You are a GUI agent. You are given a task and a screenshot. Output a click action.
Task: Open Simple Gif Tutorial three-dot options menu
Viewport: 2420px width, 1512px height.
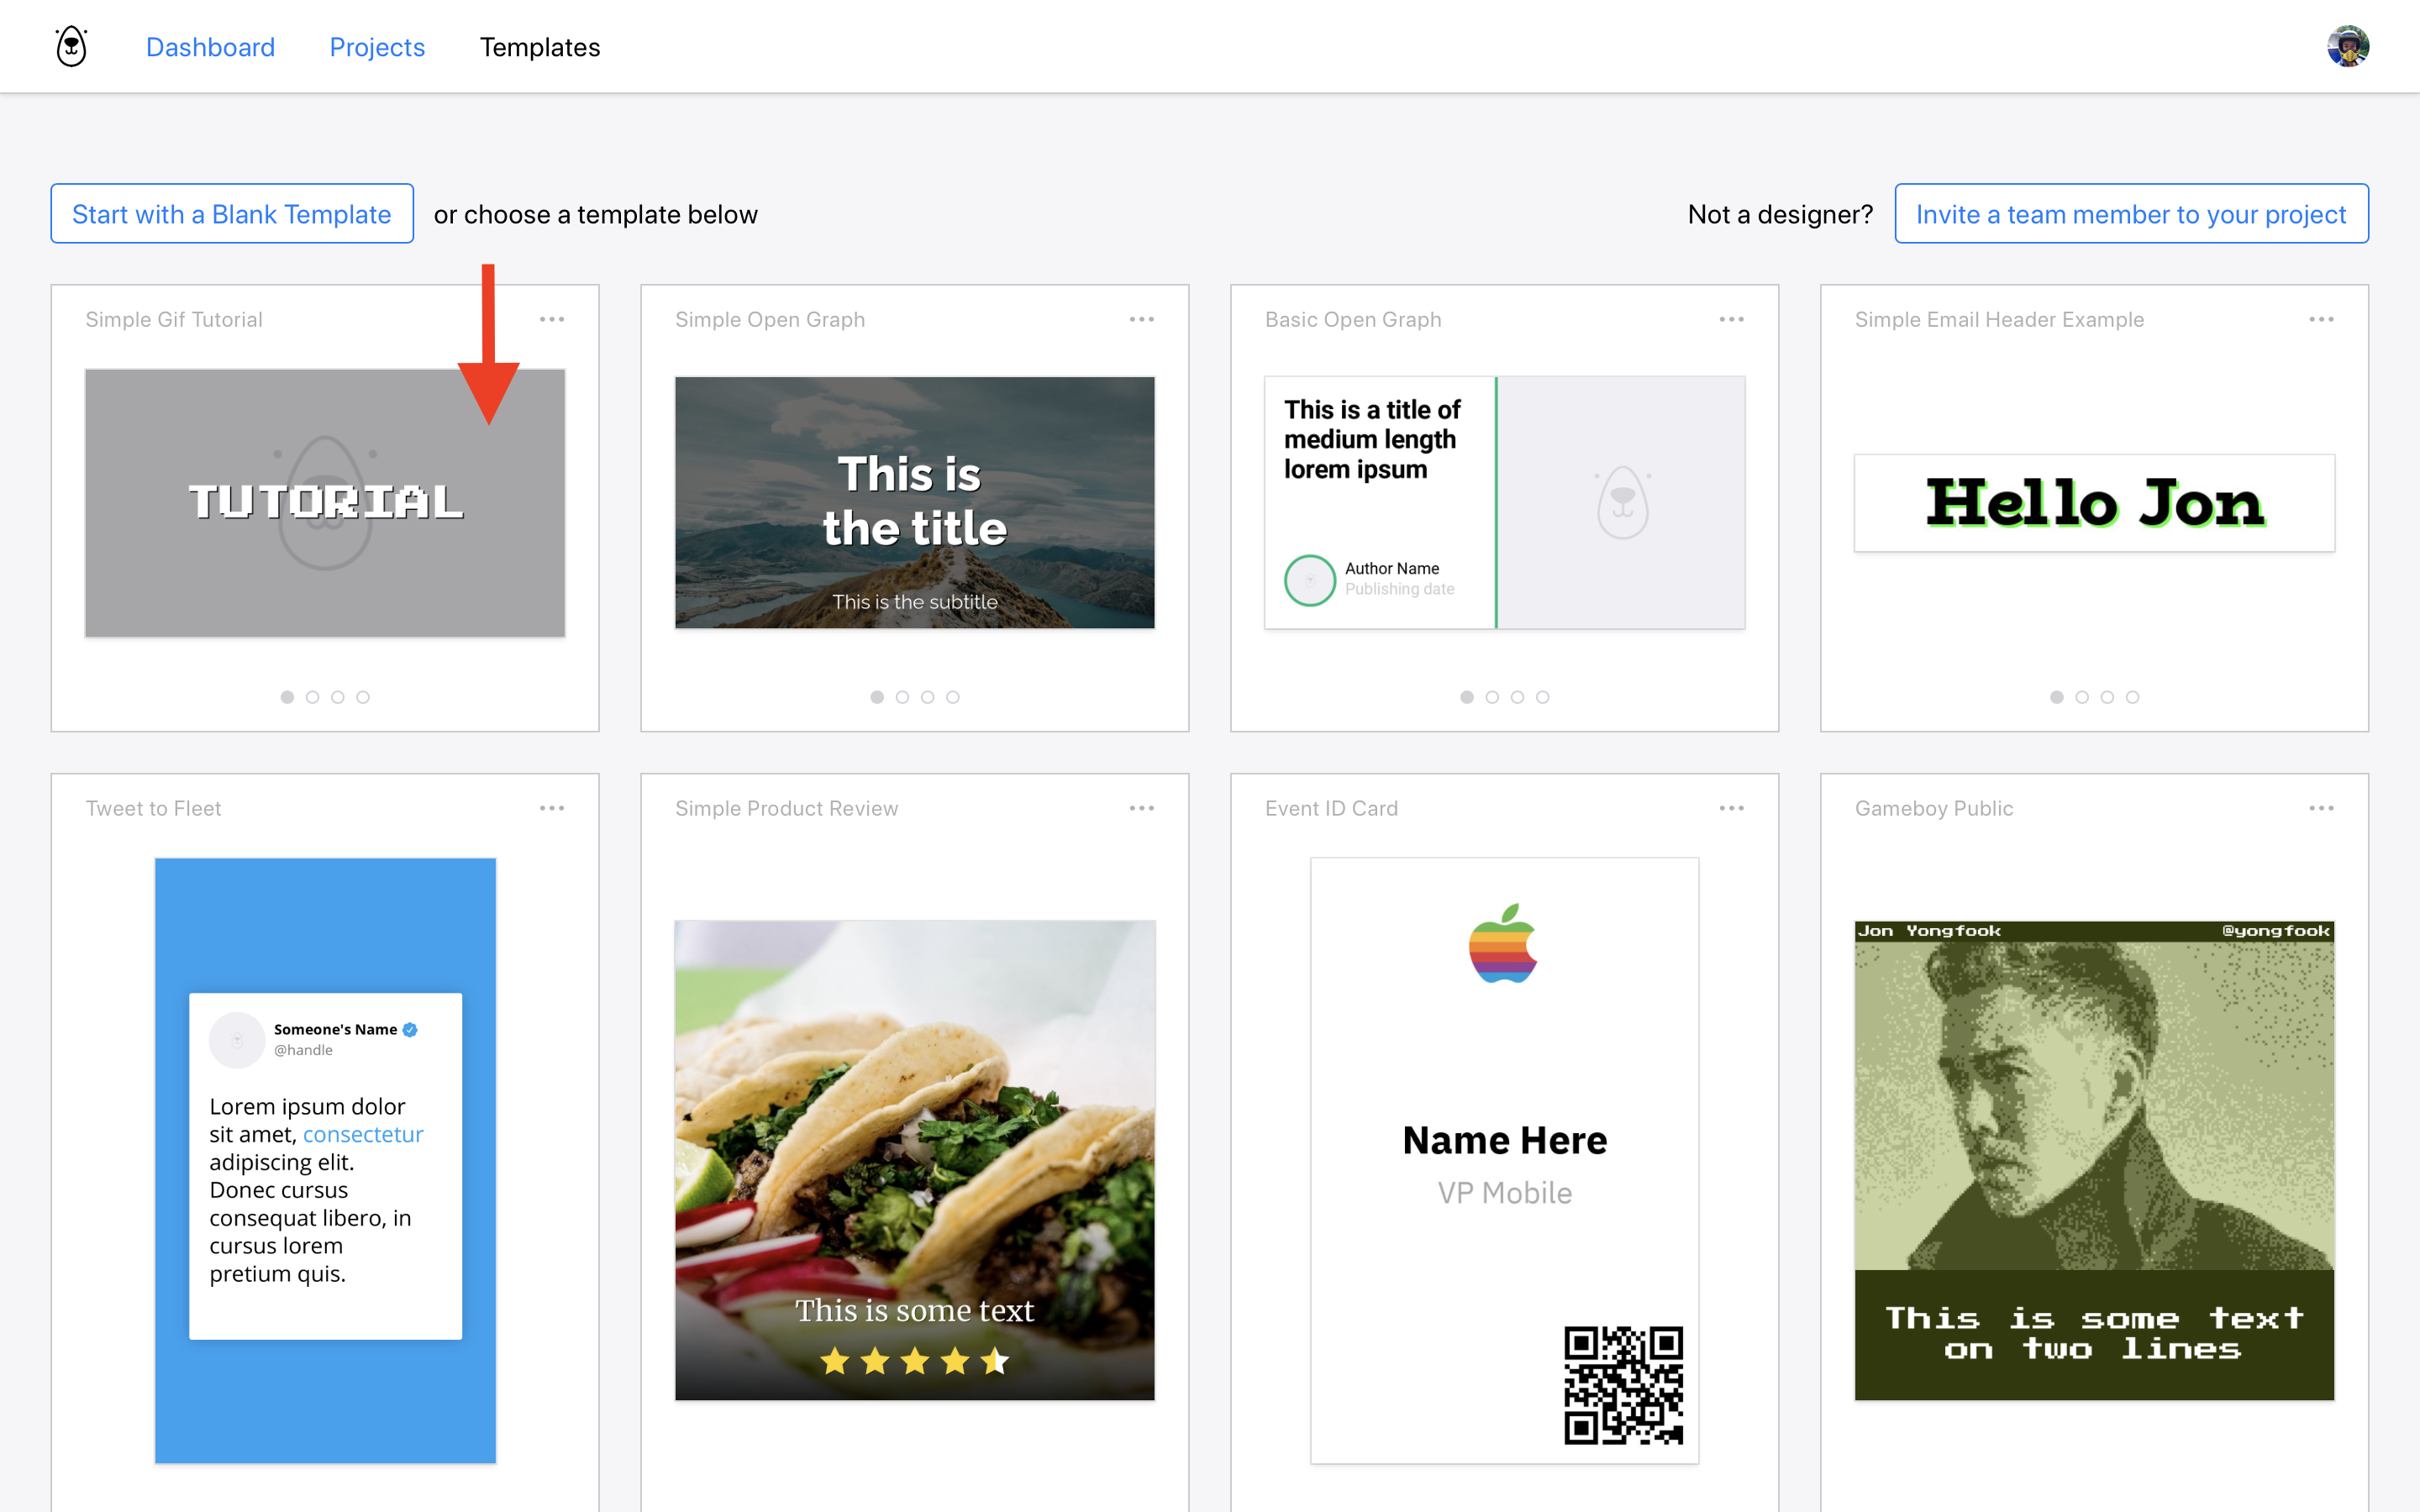552,319
